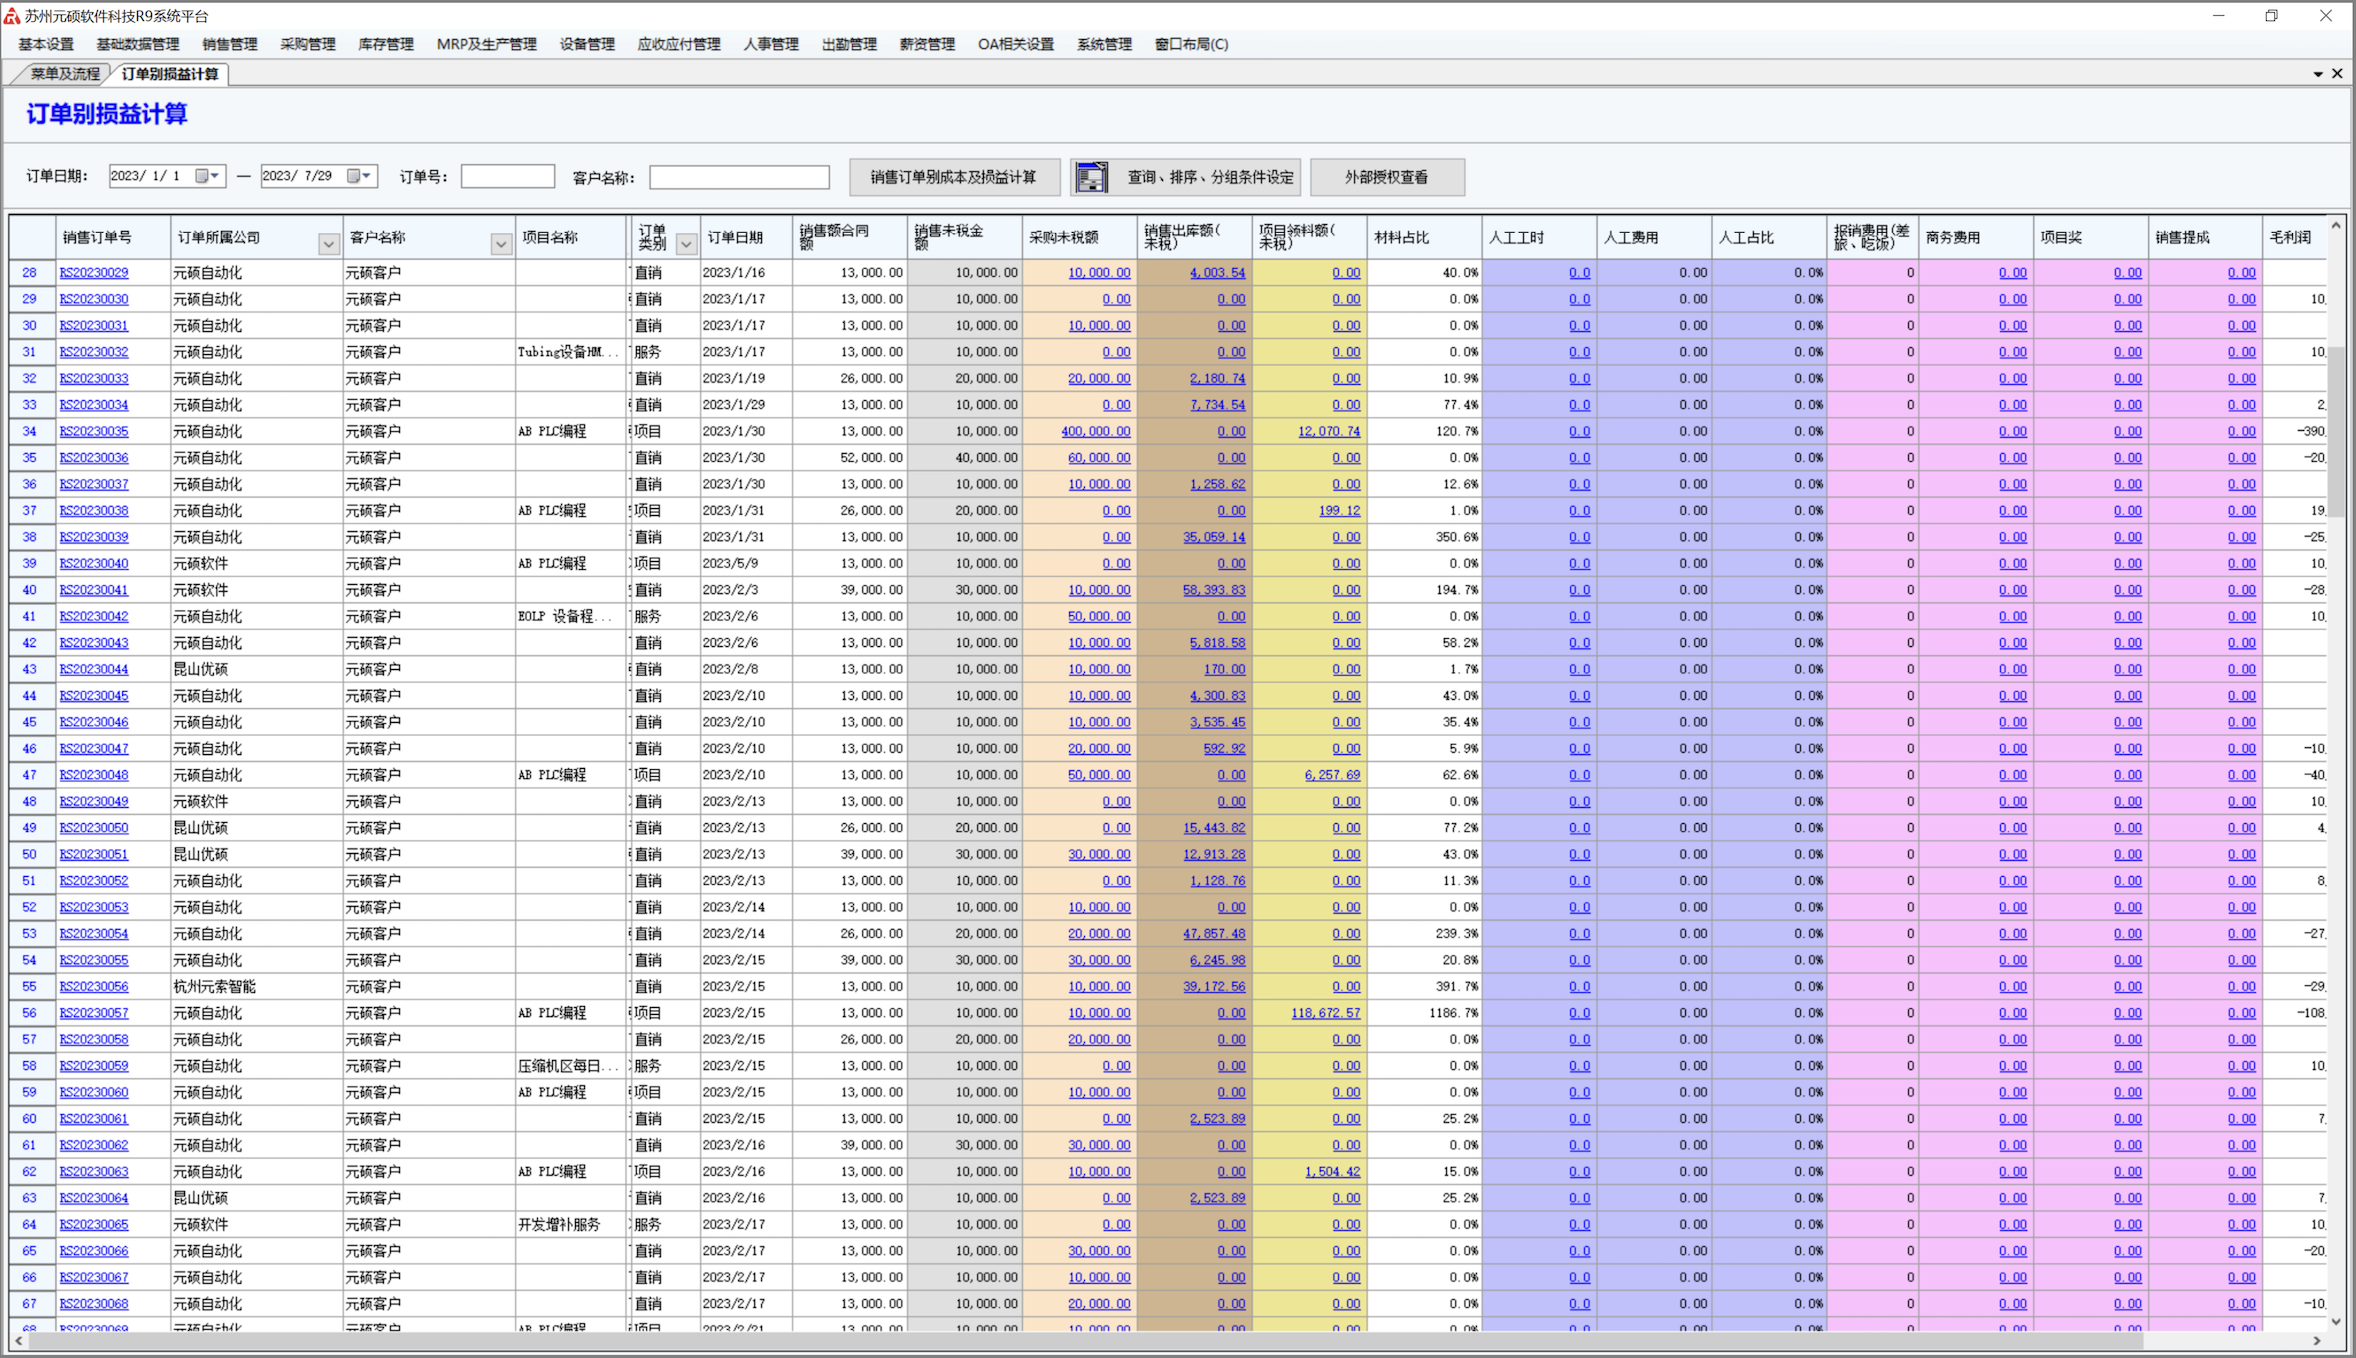Open the 库存管理 menu
This screenshot has height=1358, width=2356.
(x=385, y=44)
